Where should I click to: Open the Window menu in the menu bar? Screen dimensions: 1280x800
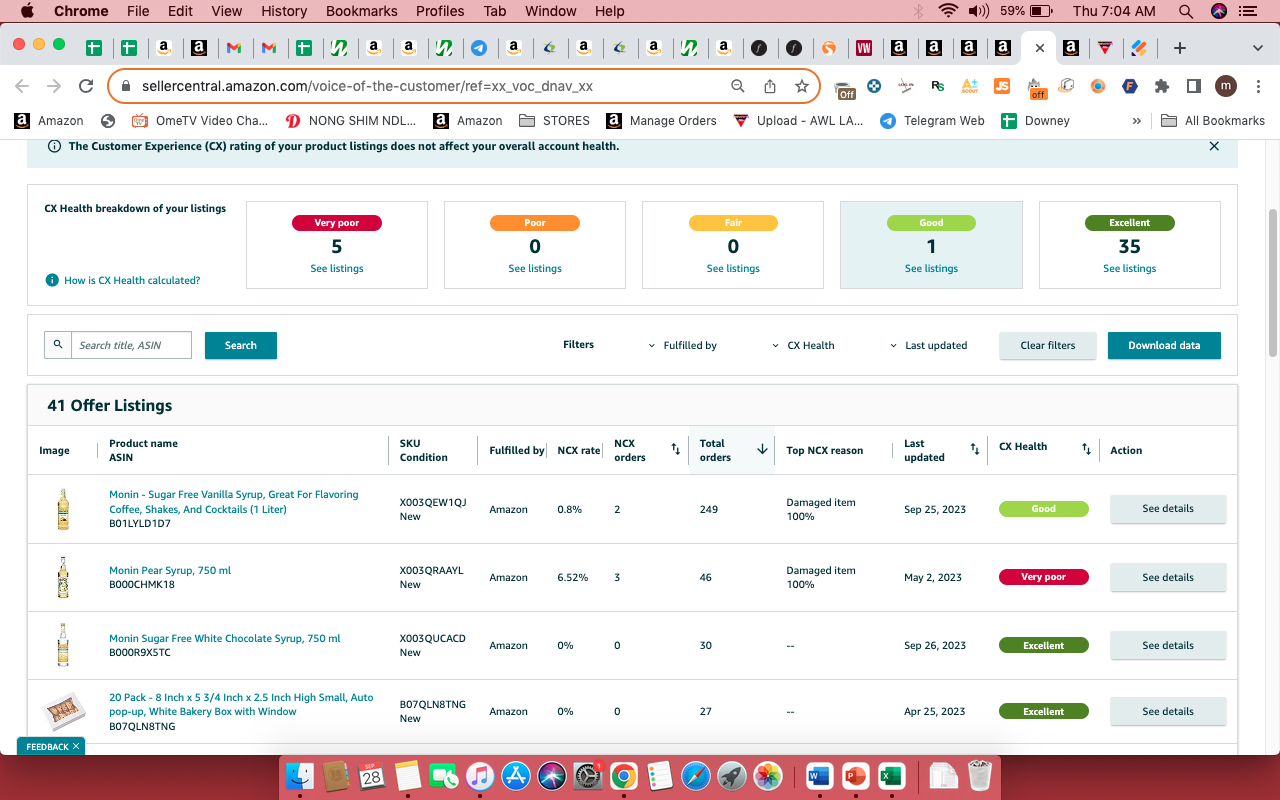click(550, 11)
